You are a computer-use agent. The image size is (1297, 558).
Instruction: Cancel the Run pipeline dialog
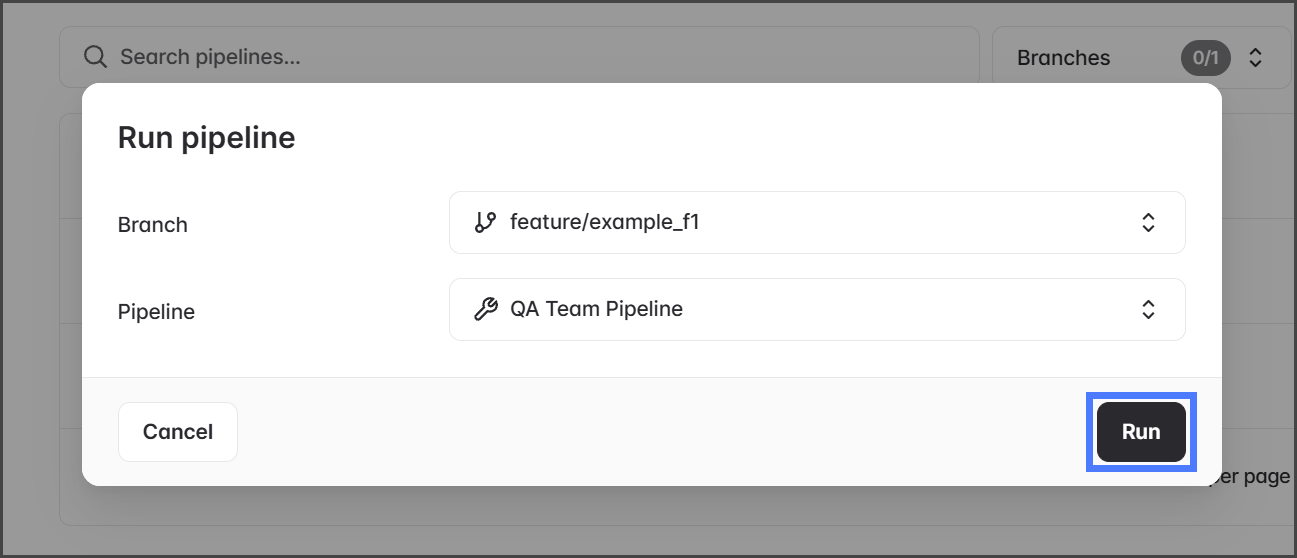(178, 432)
